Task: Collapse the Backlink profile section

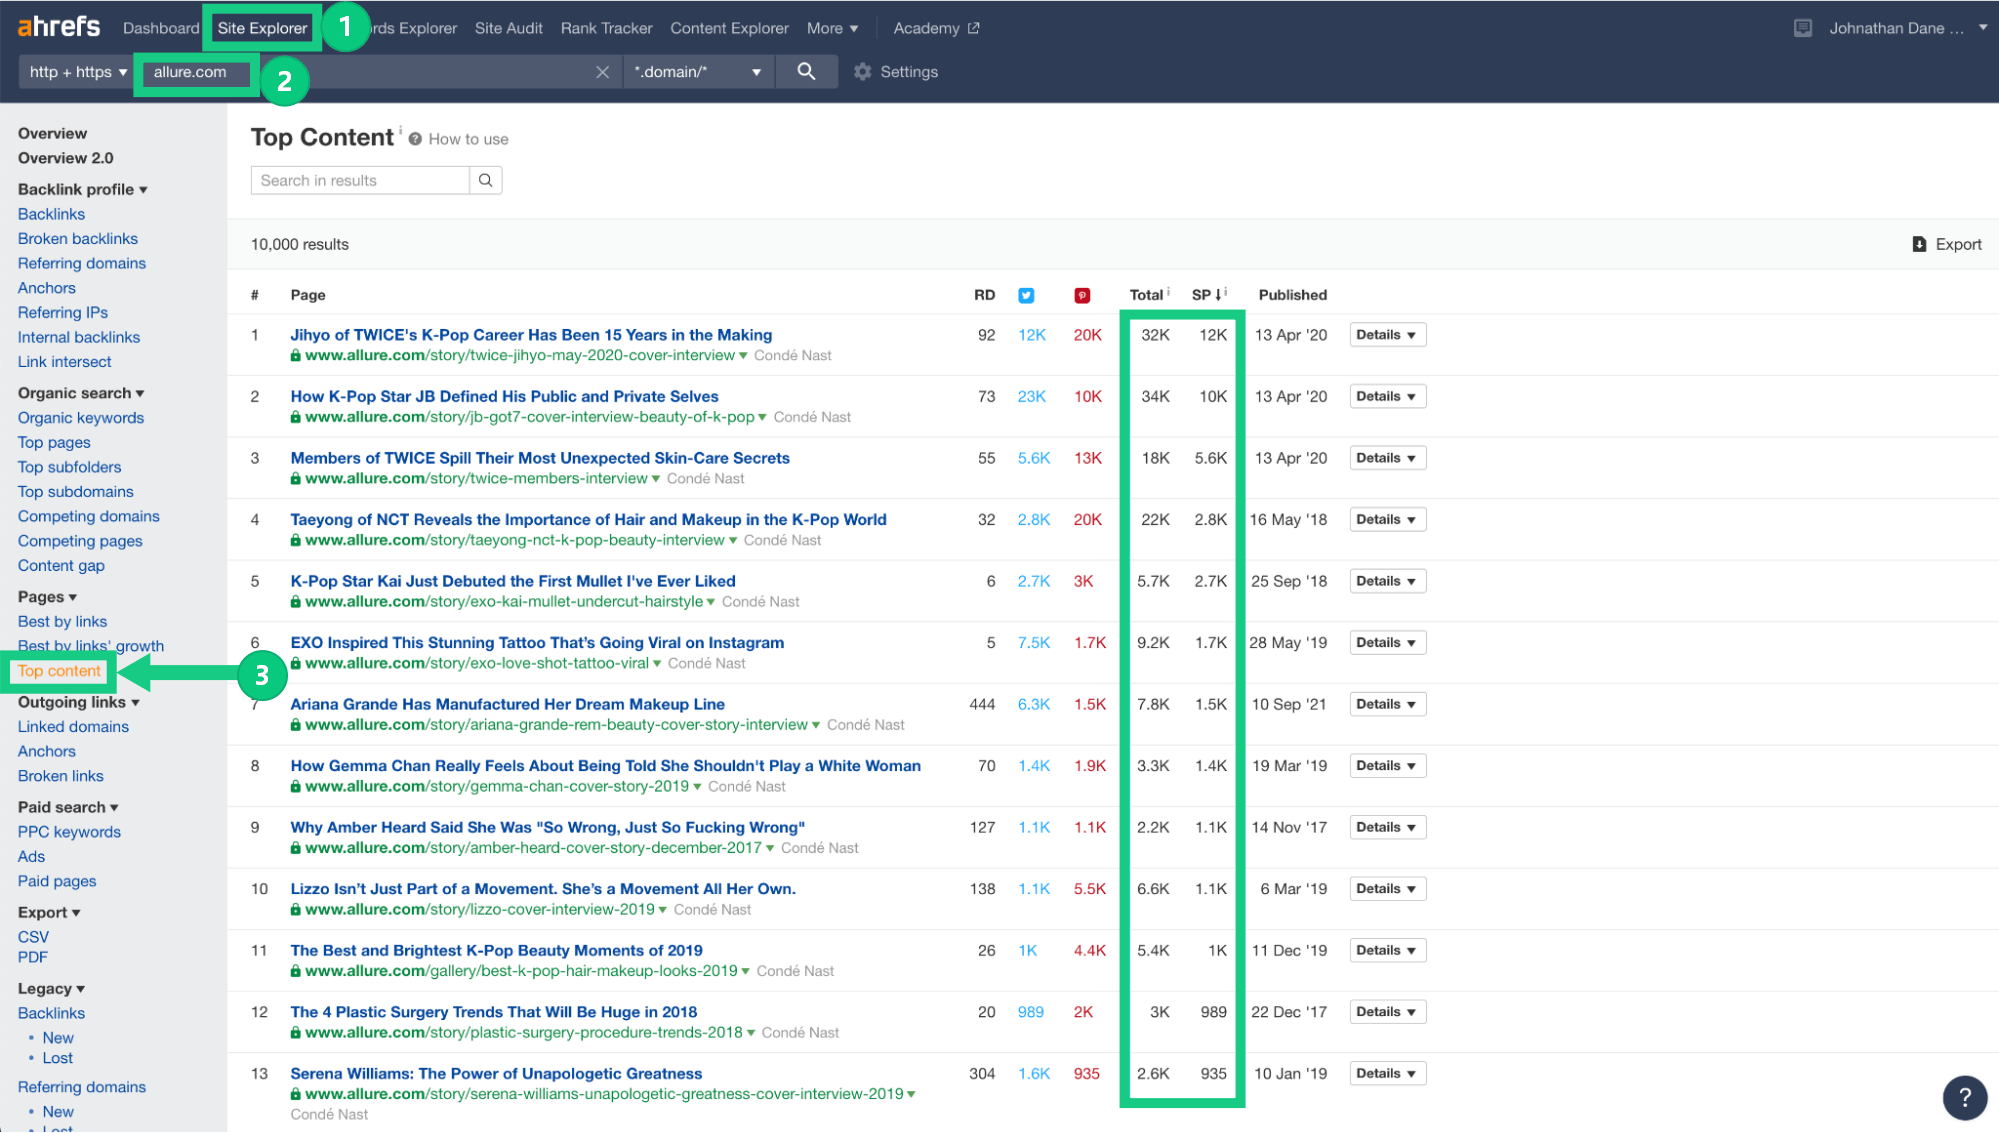Action: (x=83, y=189)
